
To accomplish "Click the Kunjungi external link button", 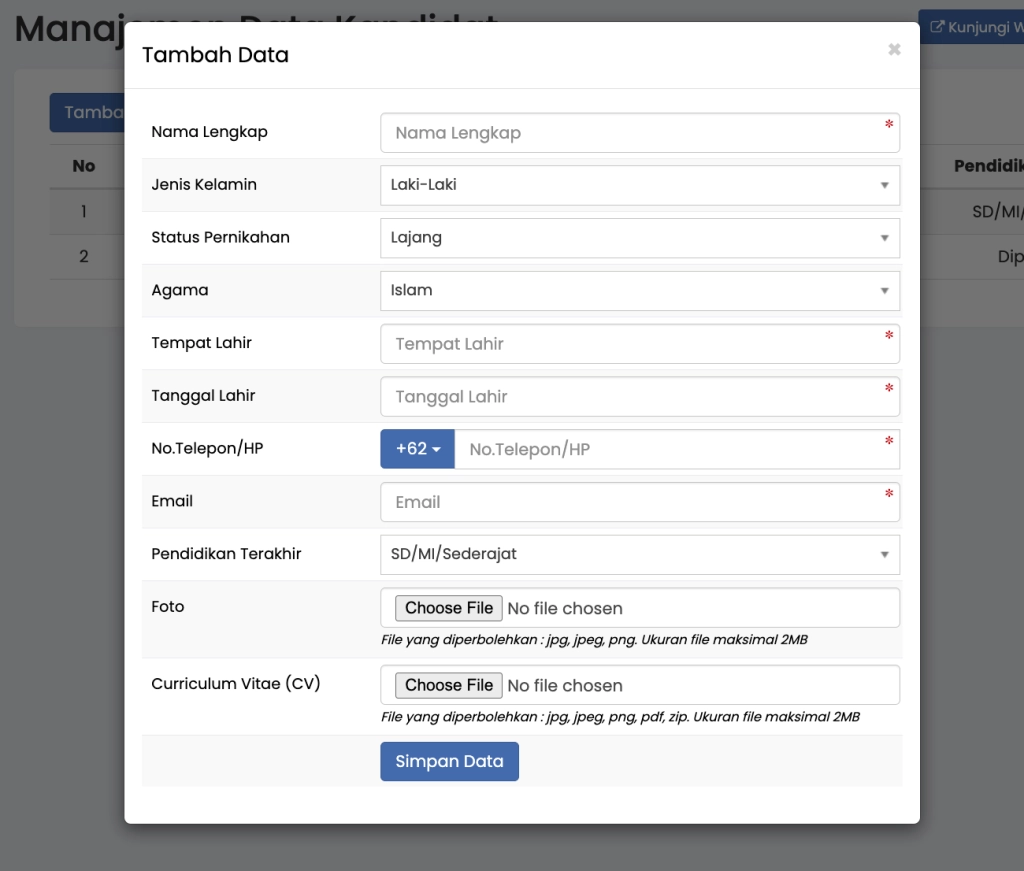I will (x=974, y=27).
